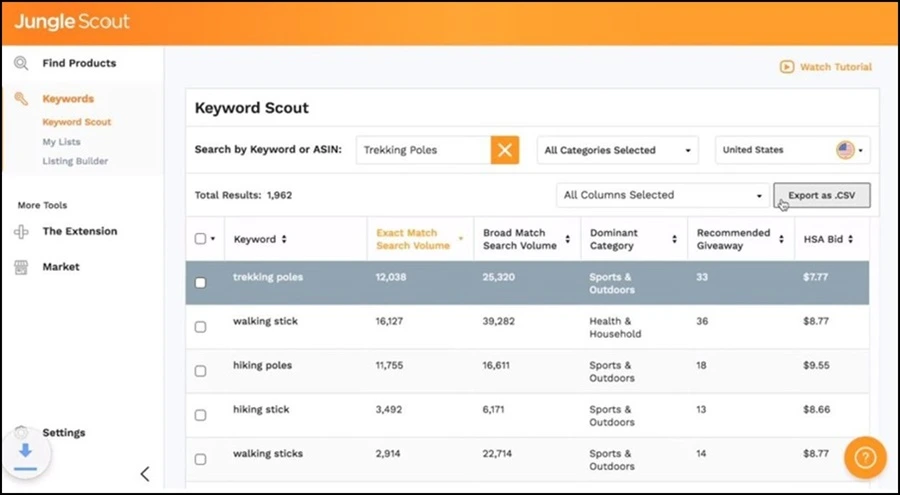The height and width of the screenshot is (495, 900).
Task: Click the Exact Match Search Volume header
Action: click(x=413, y=239)
